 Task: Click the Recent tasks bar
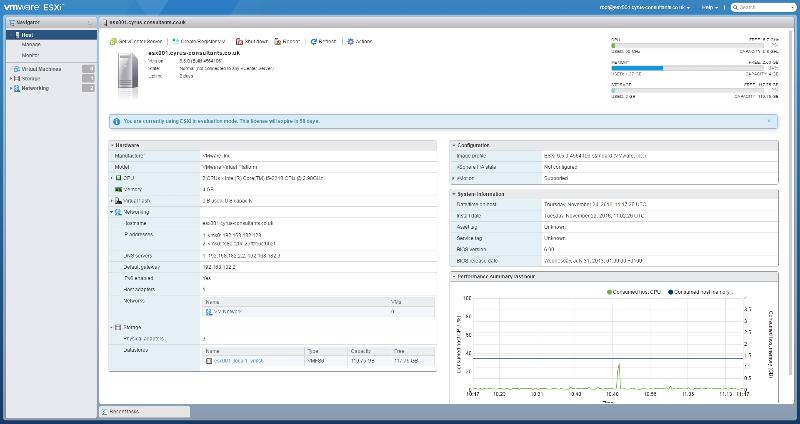point(144,411)
